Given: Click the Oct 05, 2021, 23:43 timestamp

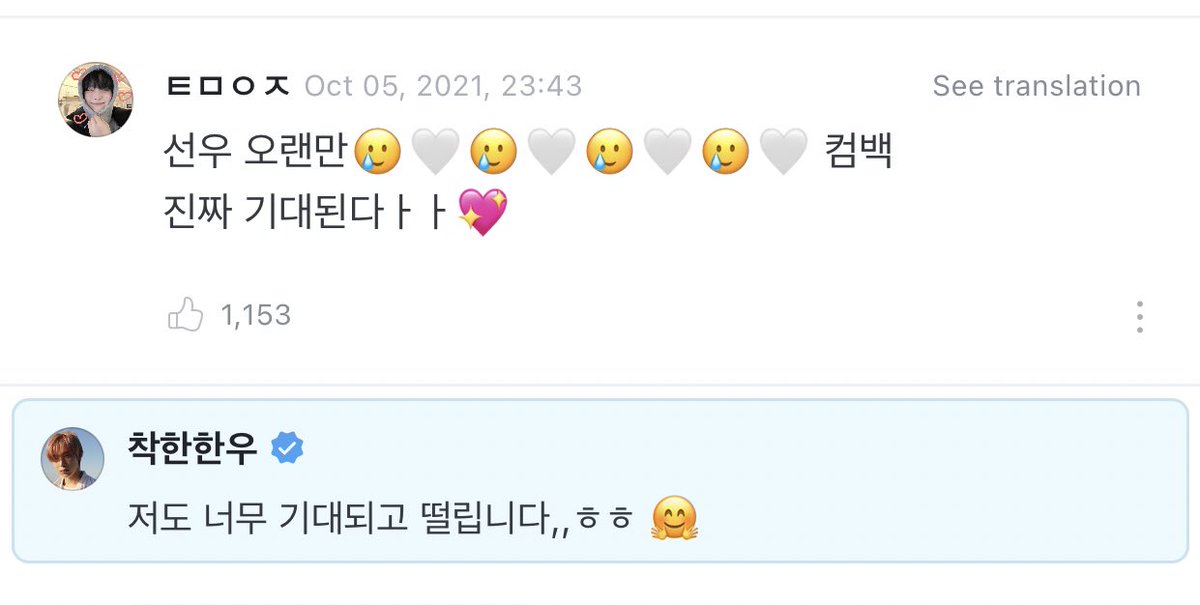Looking at the screenshot, I should 443,86.
